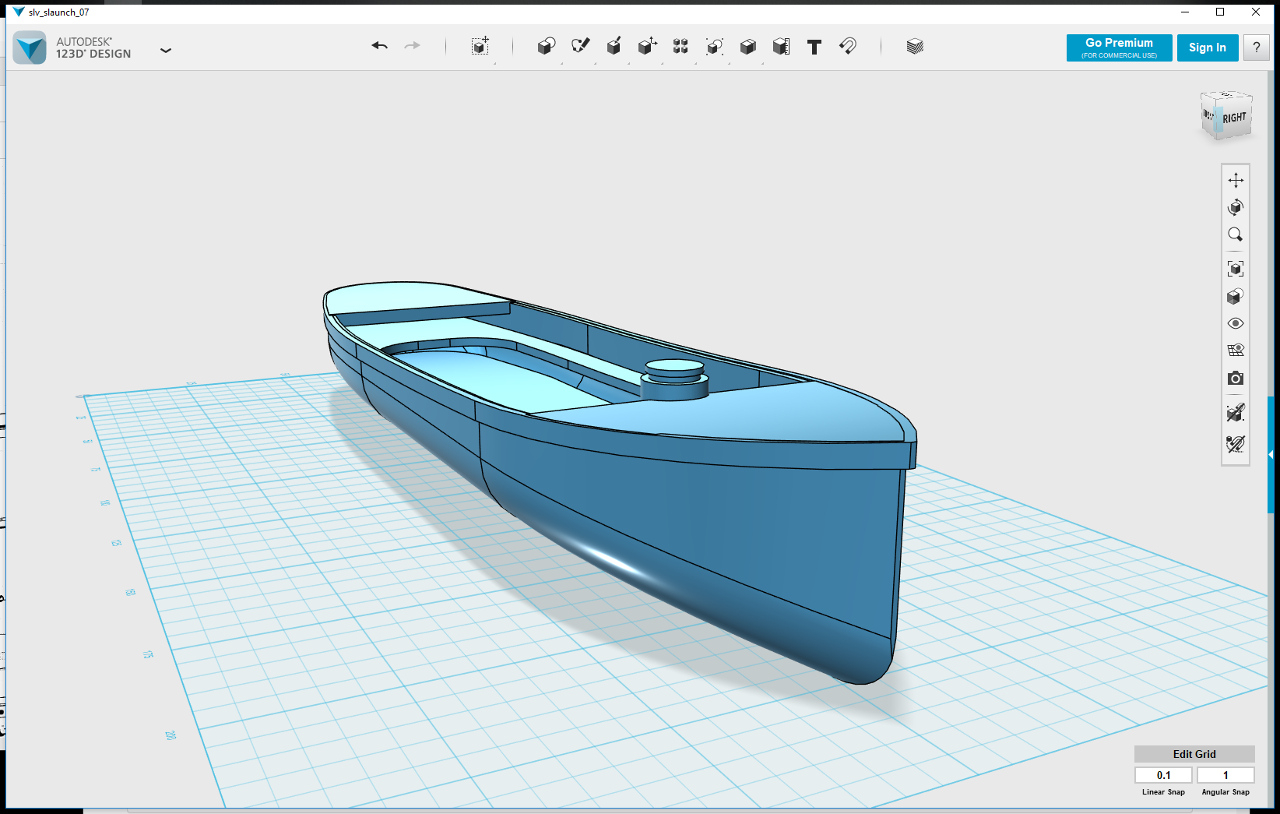Select the cylindrical post on the boat deck

click(675, 379)
